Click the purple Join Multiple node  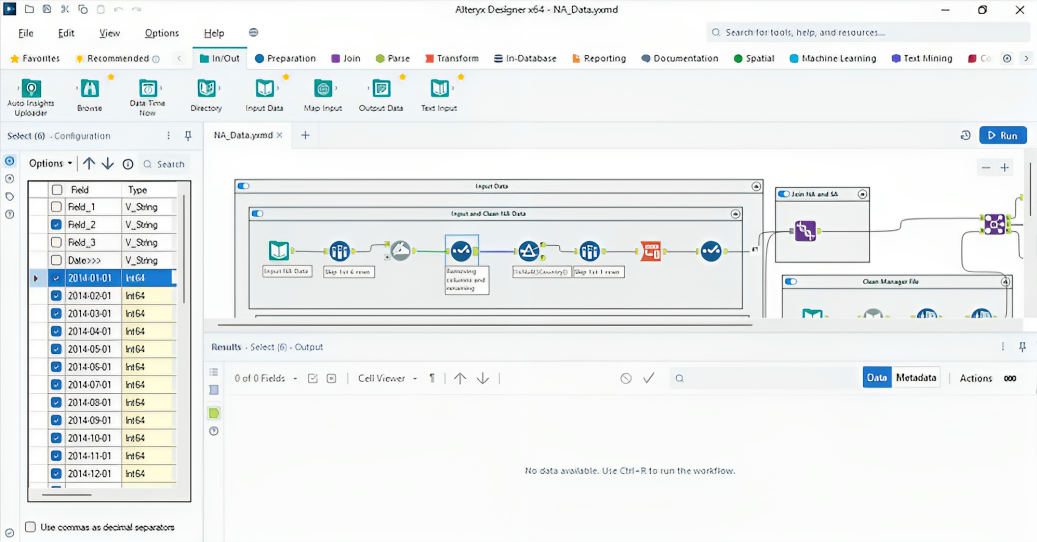(x=994, y=224)
